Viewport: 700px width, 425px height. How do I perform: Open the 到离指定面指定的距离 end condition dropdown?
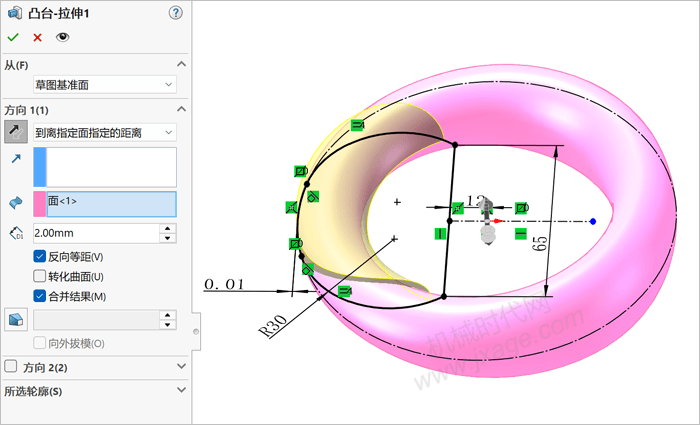[105, 132]
